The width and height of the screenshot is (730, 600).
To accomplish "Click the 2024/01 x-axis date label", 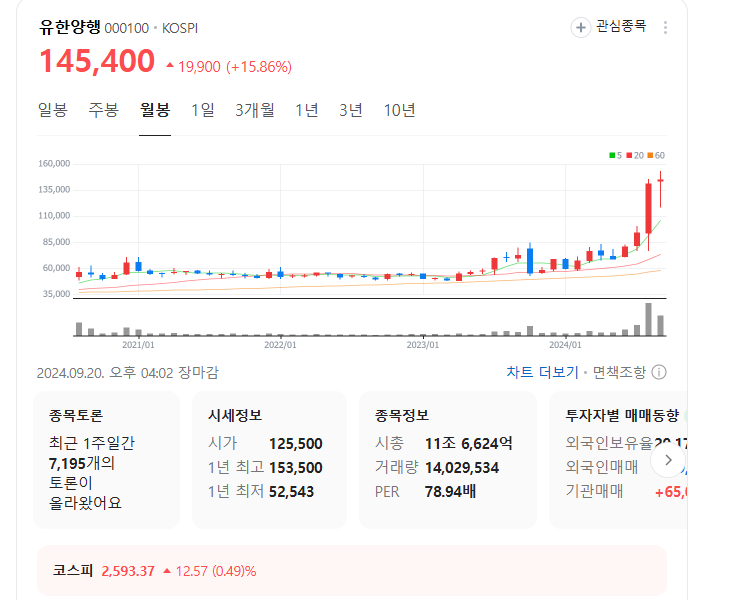I will (565, 345).
